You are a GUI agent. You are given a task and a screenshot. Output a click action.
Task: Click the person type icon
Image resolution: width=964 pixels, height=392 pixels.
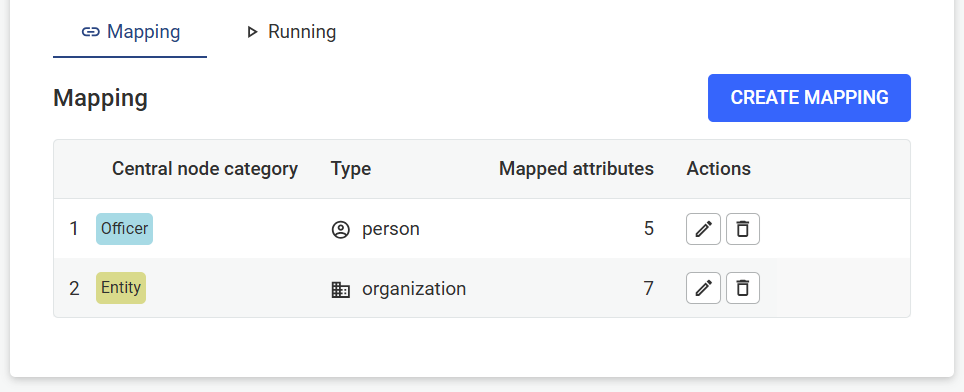click(x=341, y=230)
